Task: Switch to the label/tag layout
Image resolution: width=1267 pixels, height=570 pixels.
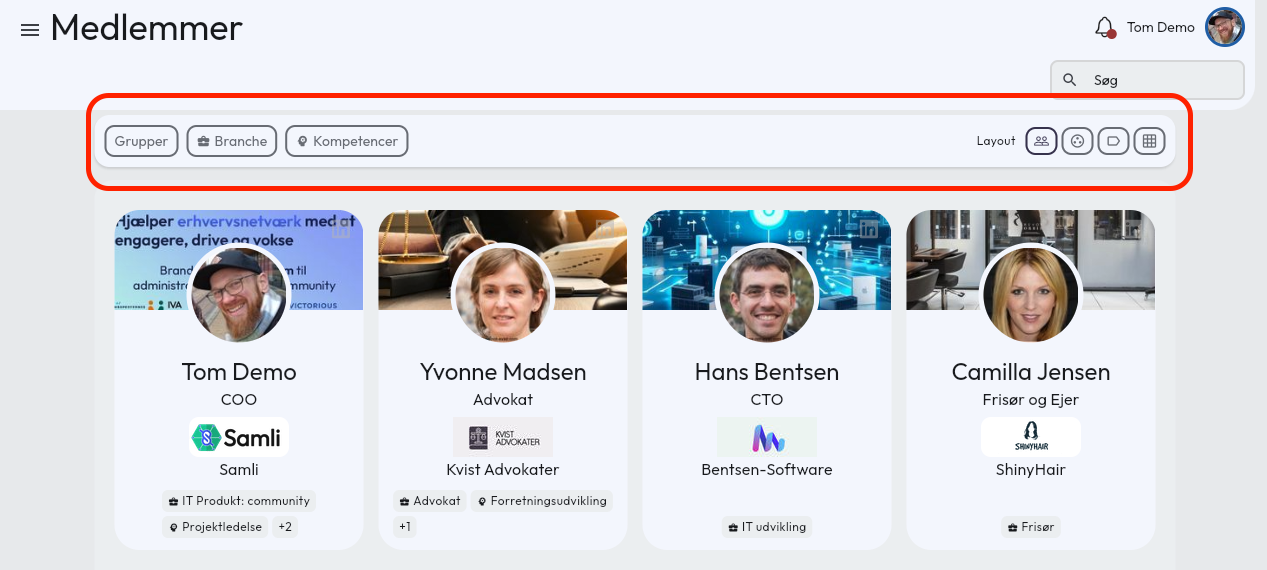Action: coord(1113,141)
